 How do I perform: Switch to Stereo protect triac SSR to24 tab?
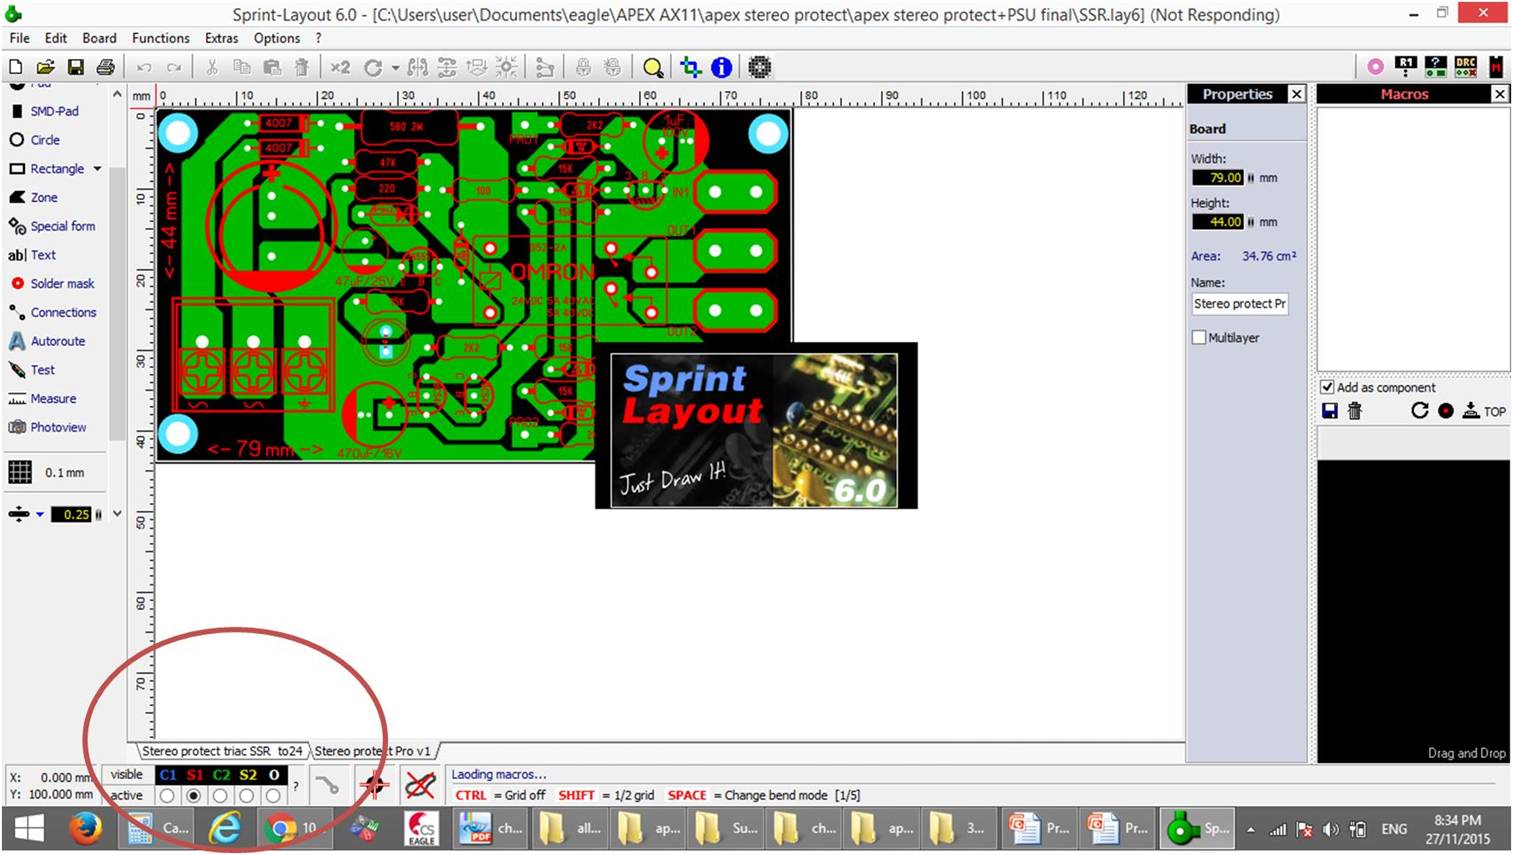coord(222,751)
